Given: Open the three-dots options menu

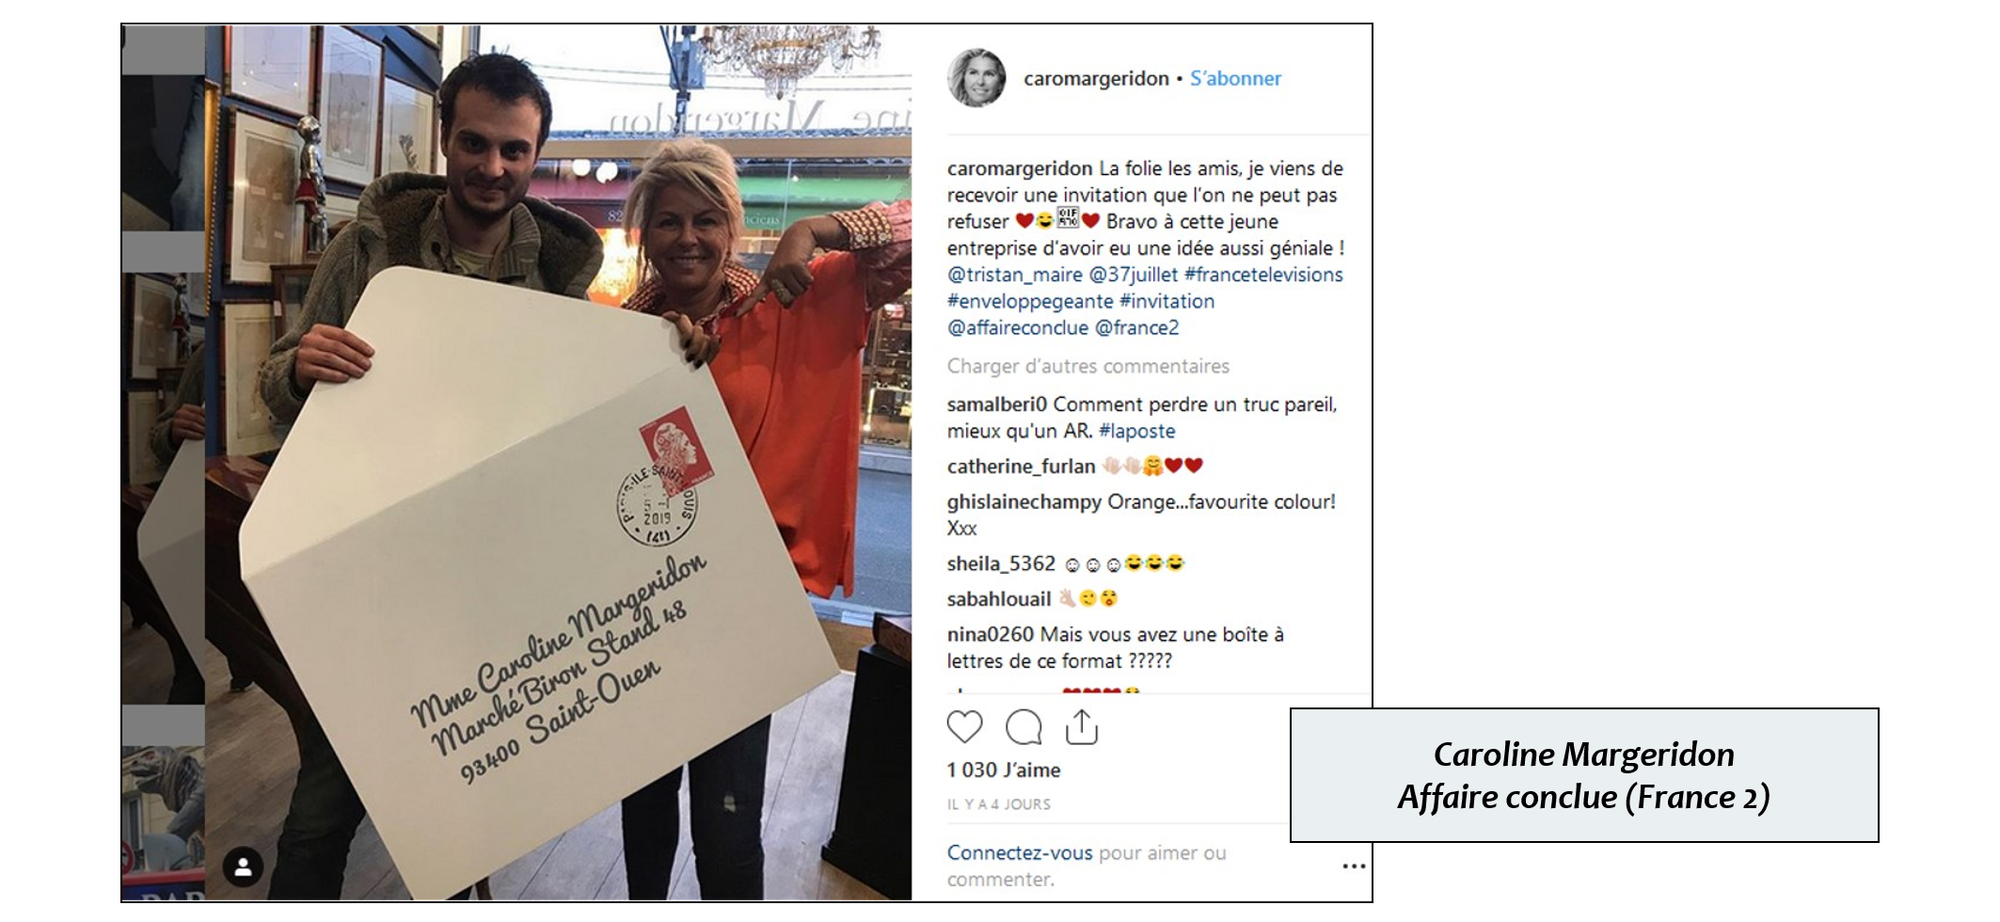Looking at the screenshot, I should coord(1354,866).
